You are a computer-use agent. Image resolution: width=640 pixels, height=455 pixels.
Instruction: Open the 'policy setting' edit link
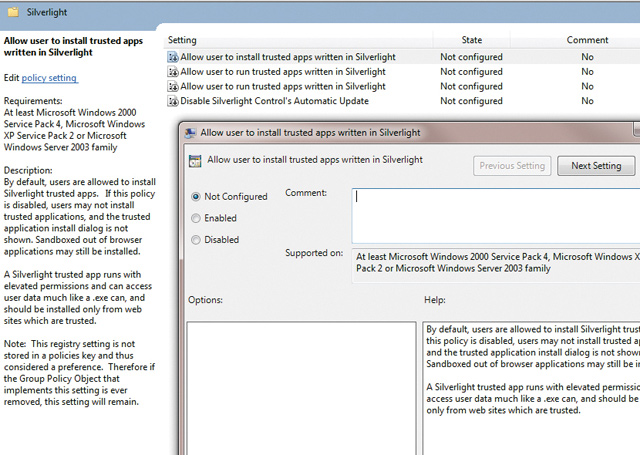coord(49,78)
